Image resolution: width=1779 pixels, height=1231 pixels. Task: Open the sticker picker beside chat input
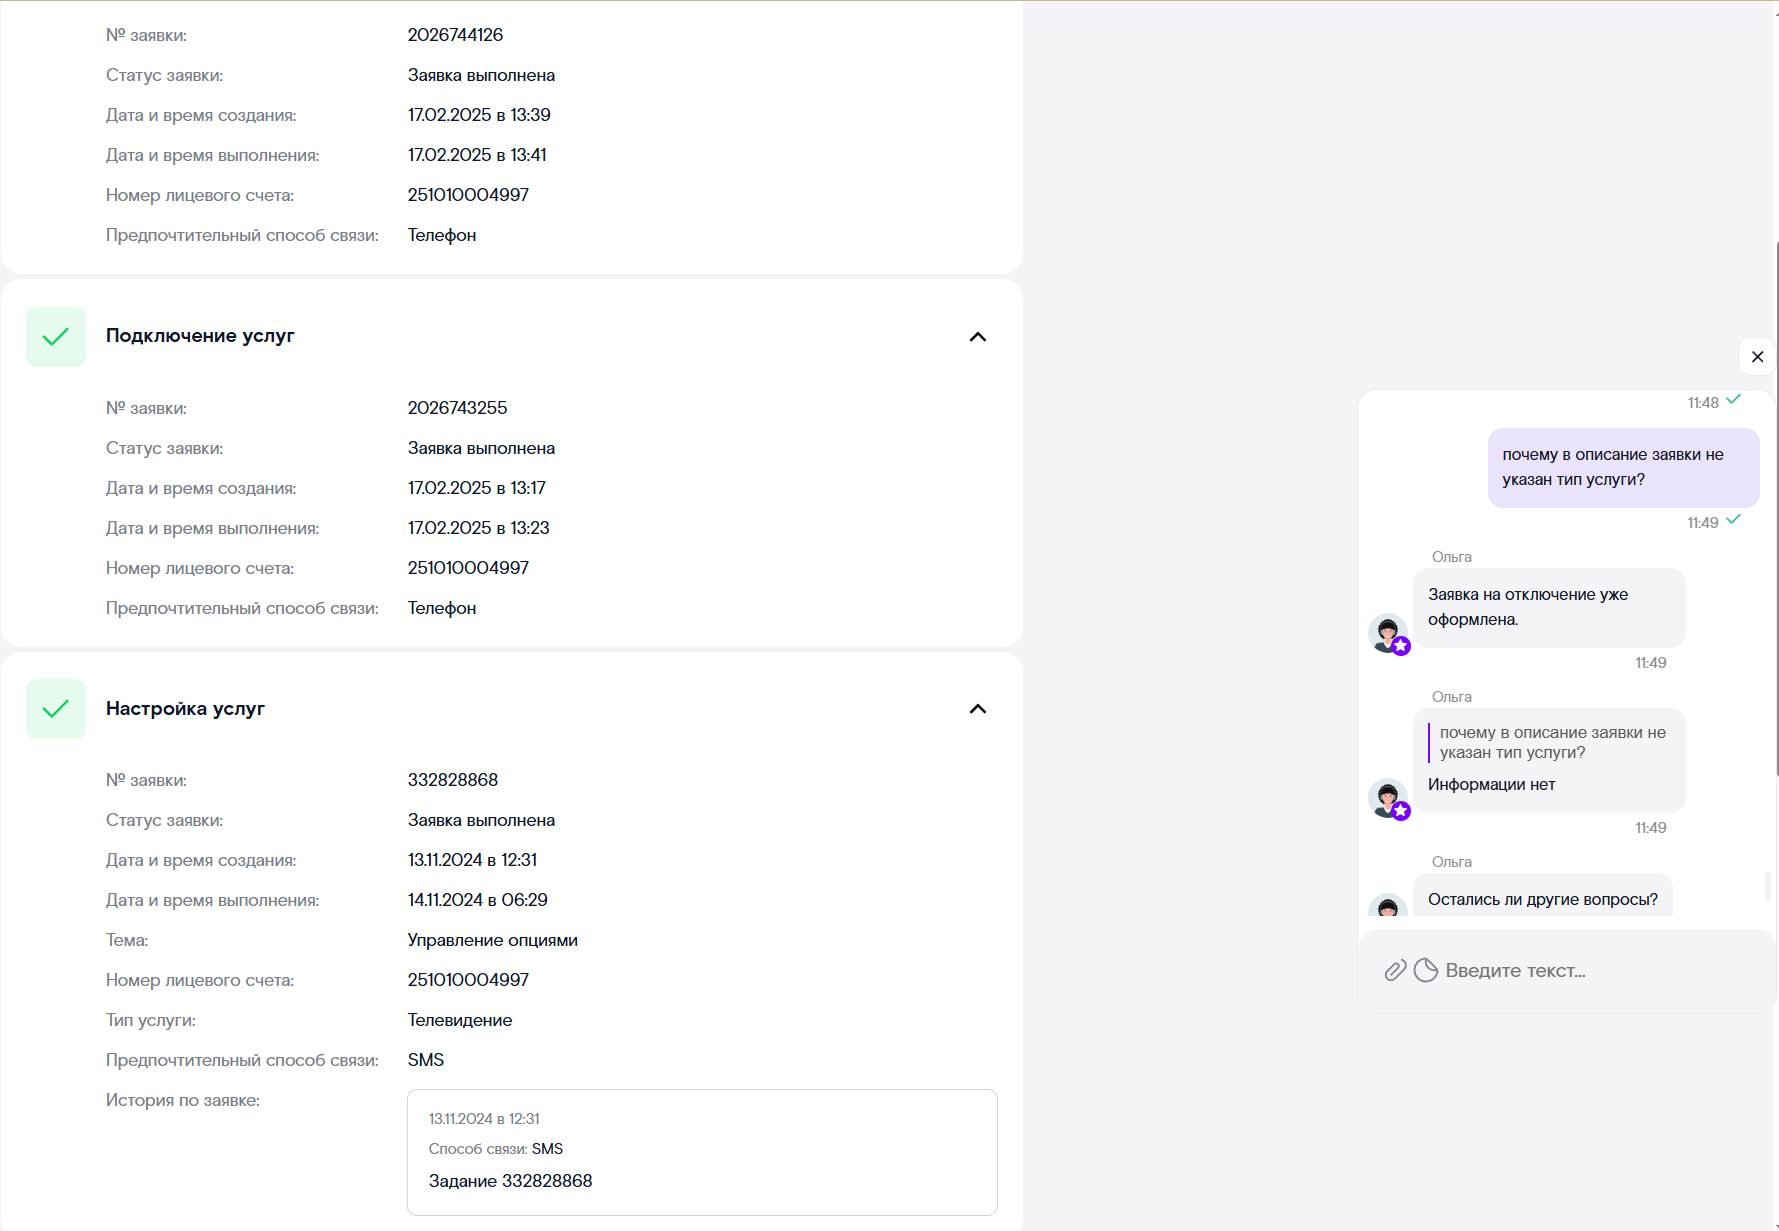[1426, 970]
